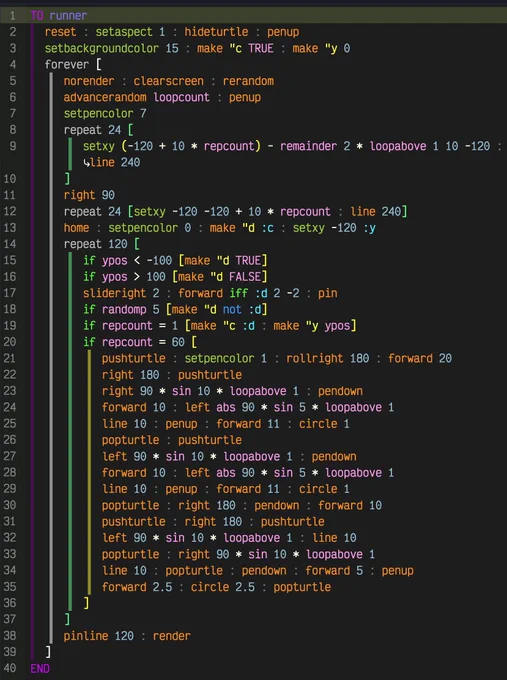Click the 'render' command on line 38

pos(172,636)
